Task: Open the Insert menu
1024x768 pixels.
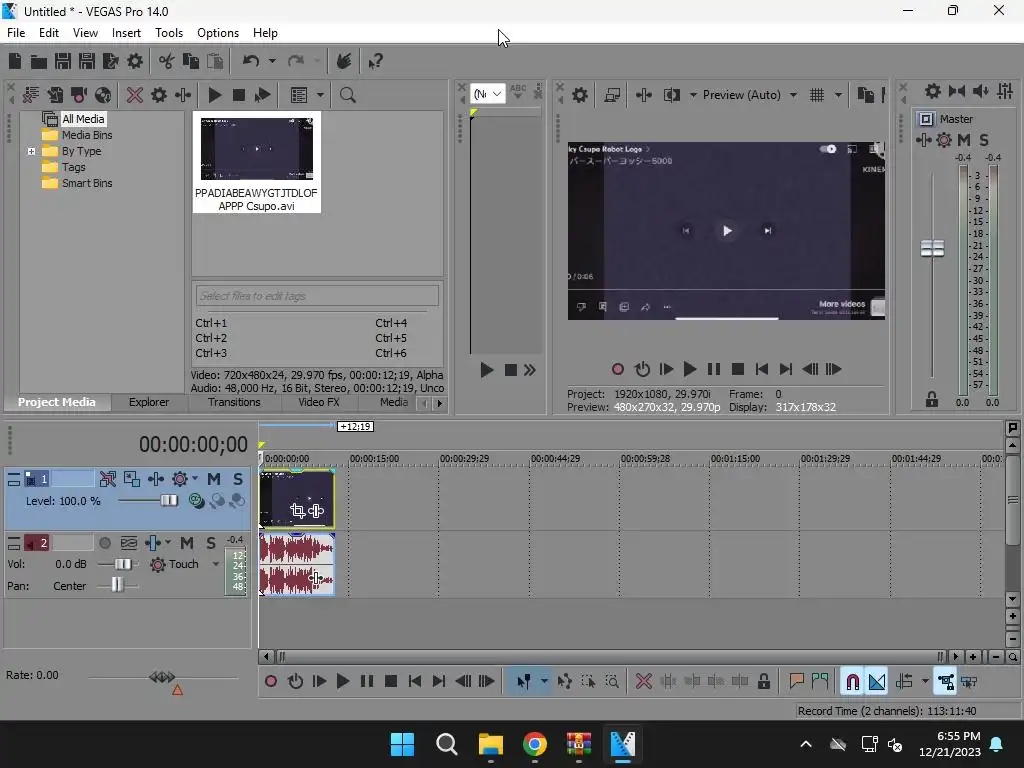Action: coord(126,33)
